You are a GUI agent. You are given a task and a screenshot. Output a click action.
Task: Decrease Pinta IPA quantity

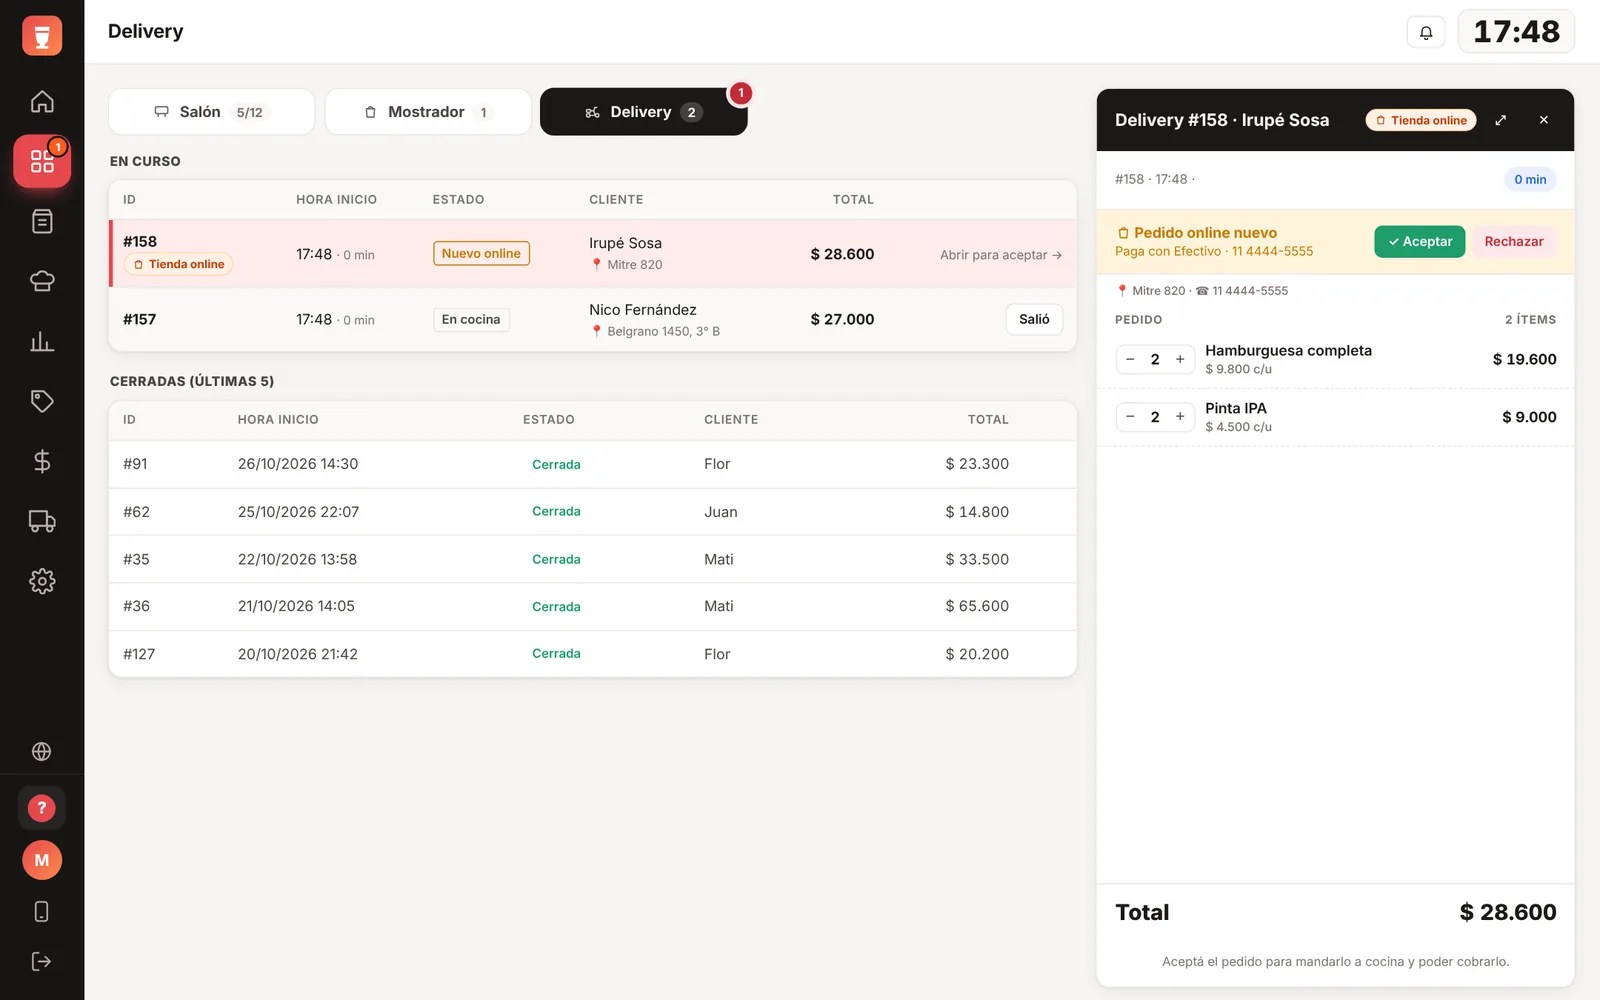pyautogui.click(x=1130, y=417)
